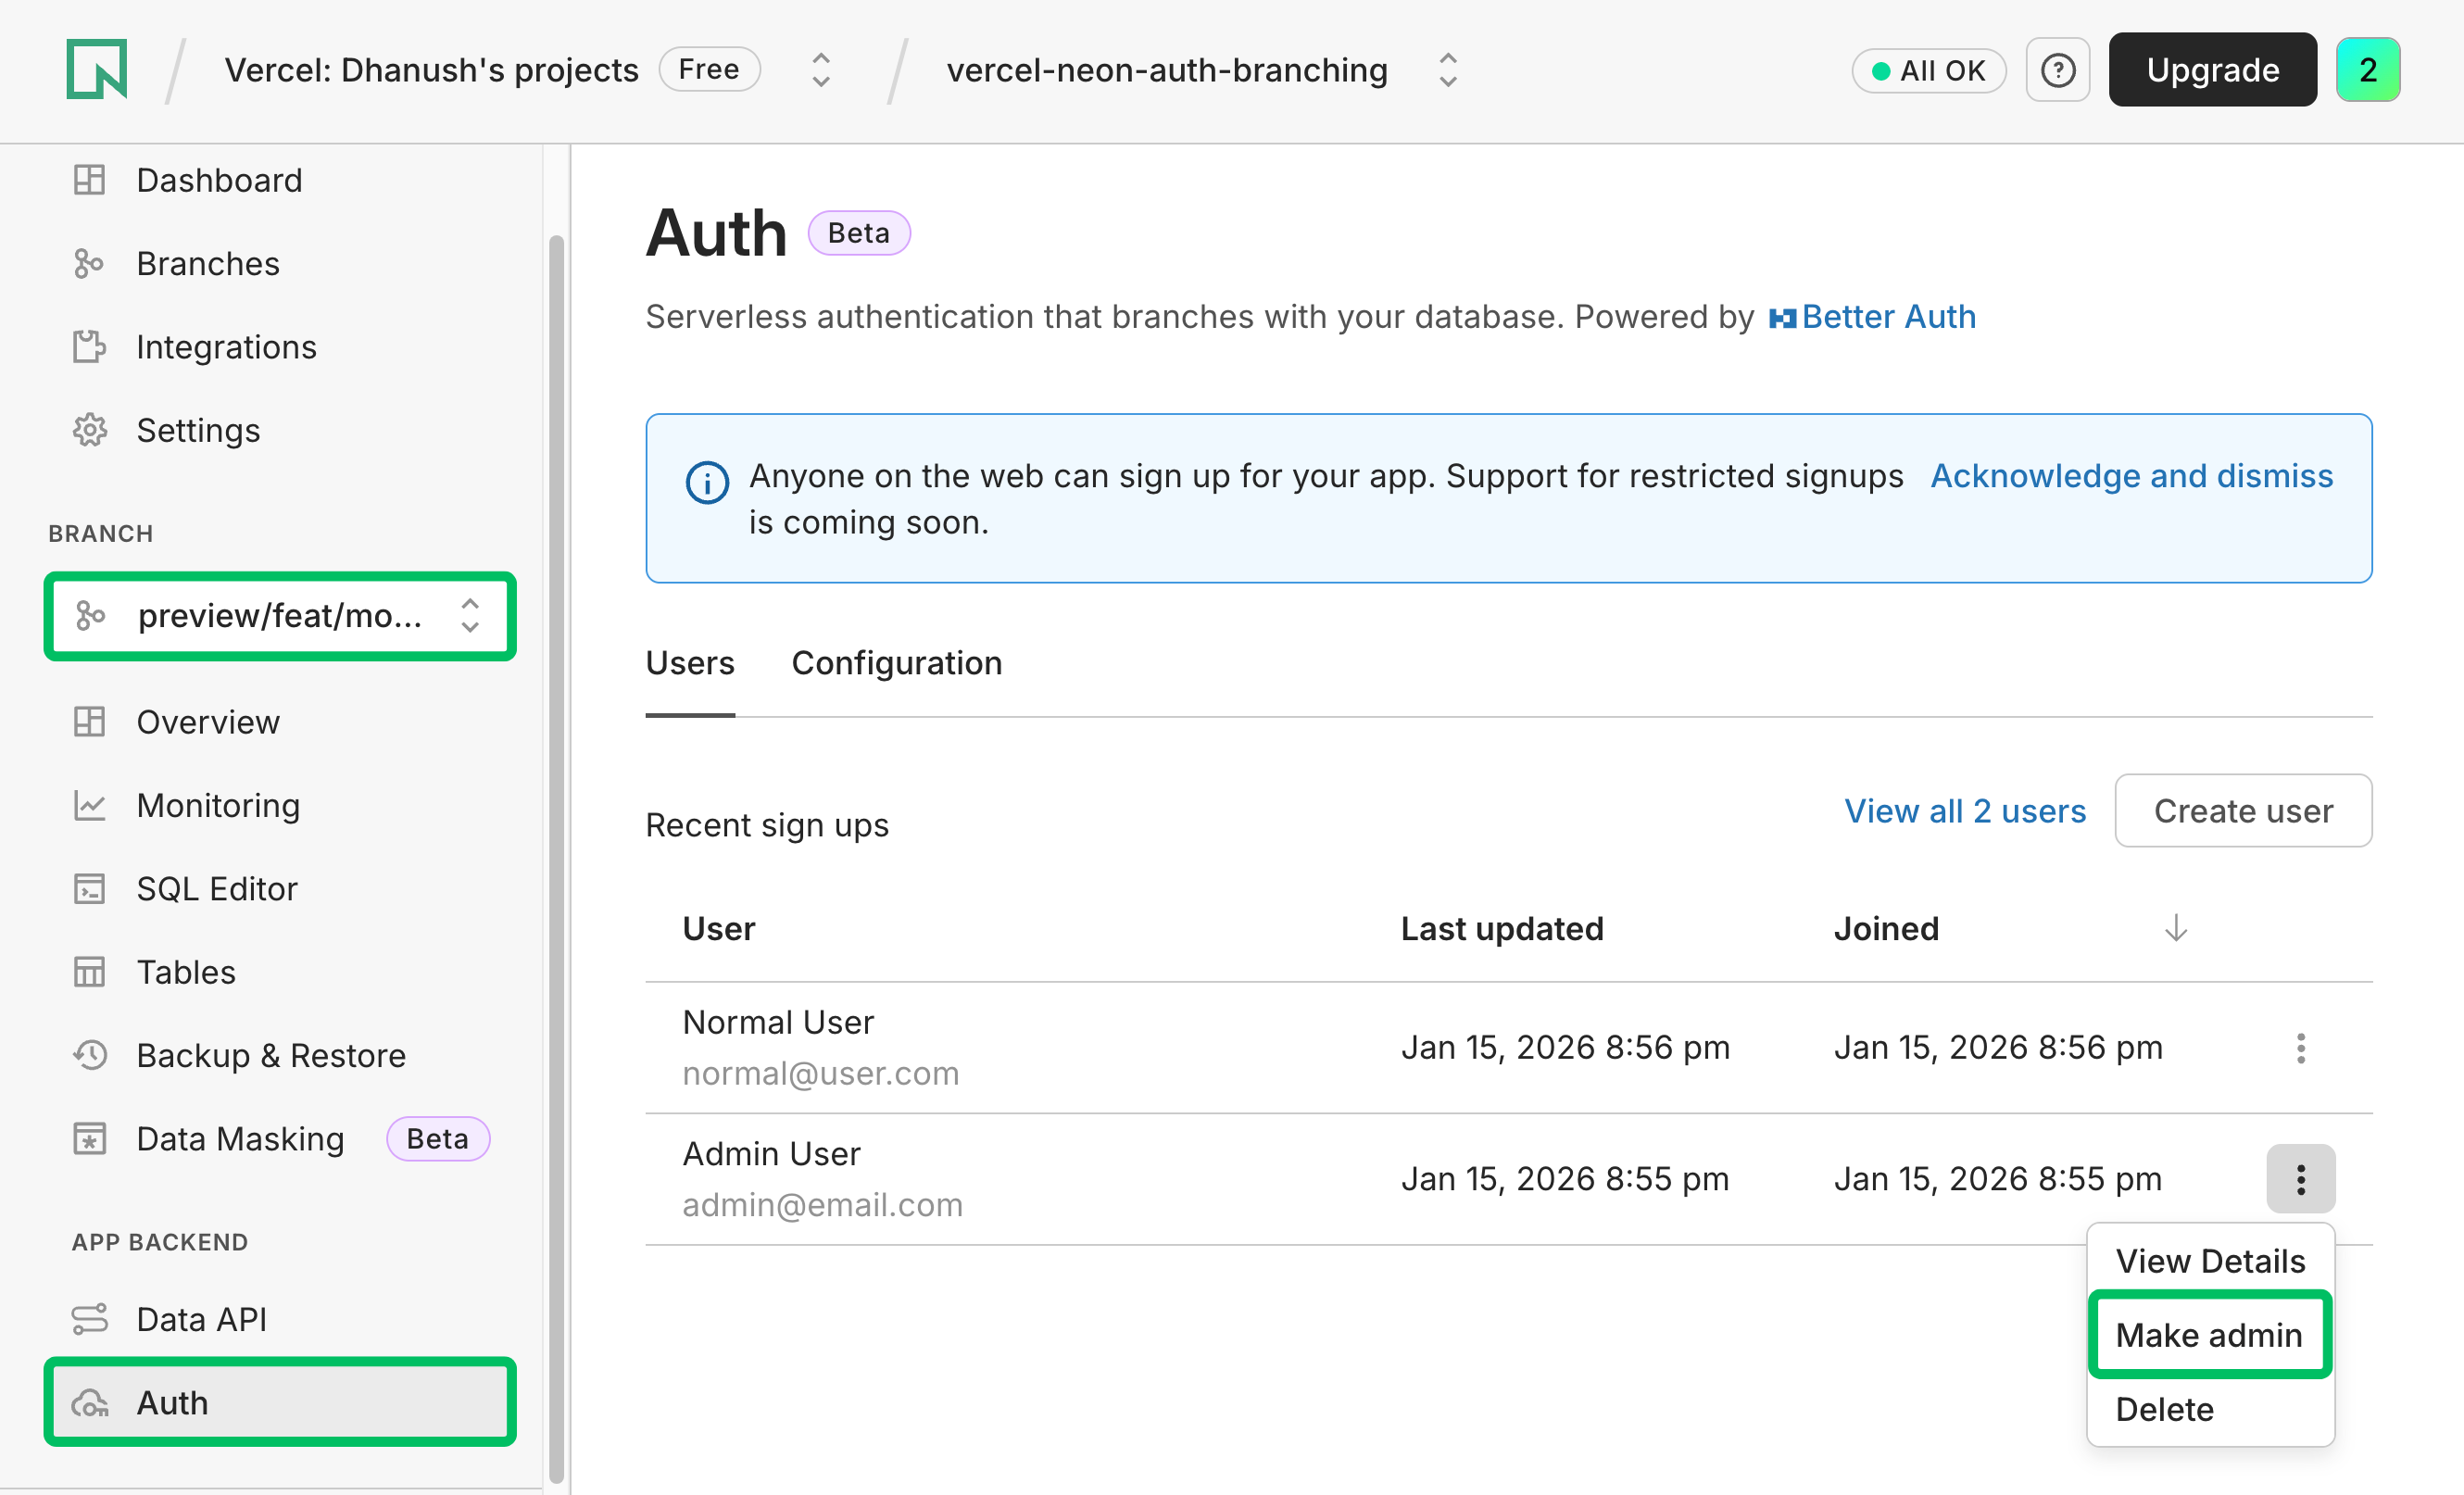The height and width of the screenshot is (1495, 2464).
Task: Click the vercel-neon-auth-branching project name
Action: 1166,70
